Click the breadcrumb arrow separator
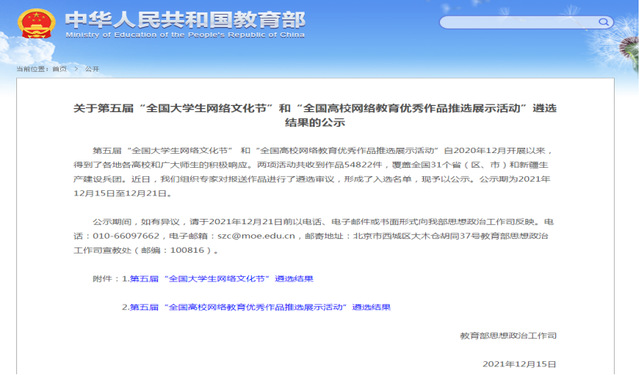 click(x=76, y=69)
